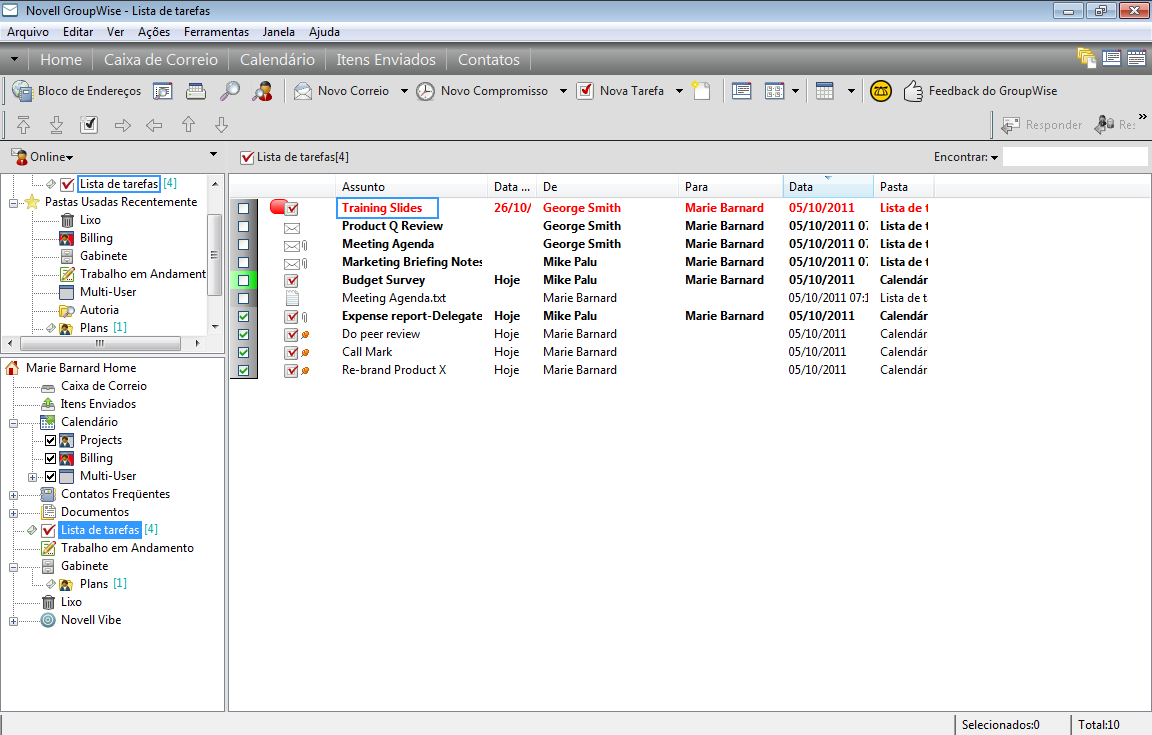Click the move-to-bottom arrow icon

click(x=57, y=125)
